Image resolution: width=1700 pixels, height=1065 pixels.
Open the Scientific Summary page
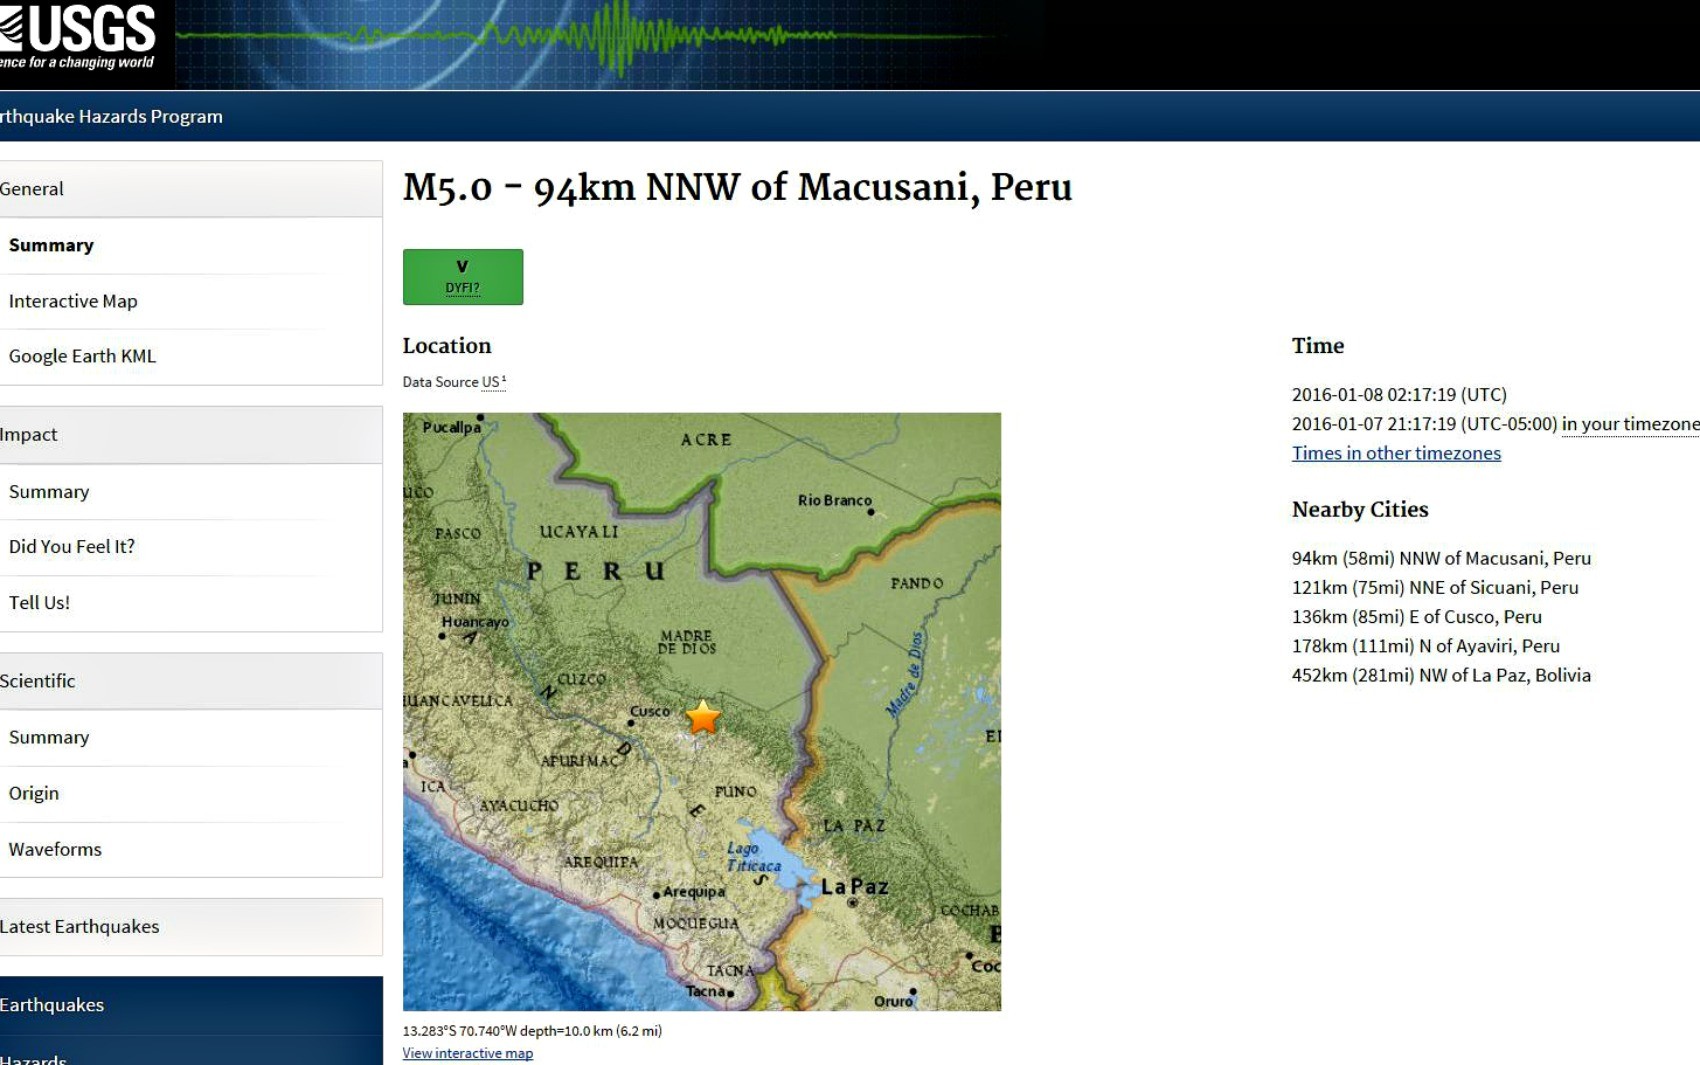[49, 738]
